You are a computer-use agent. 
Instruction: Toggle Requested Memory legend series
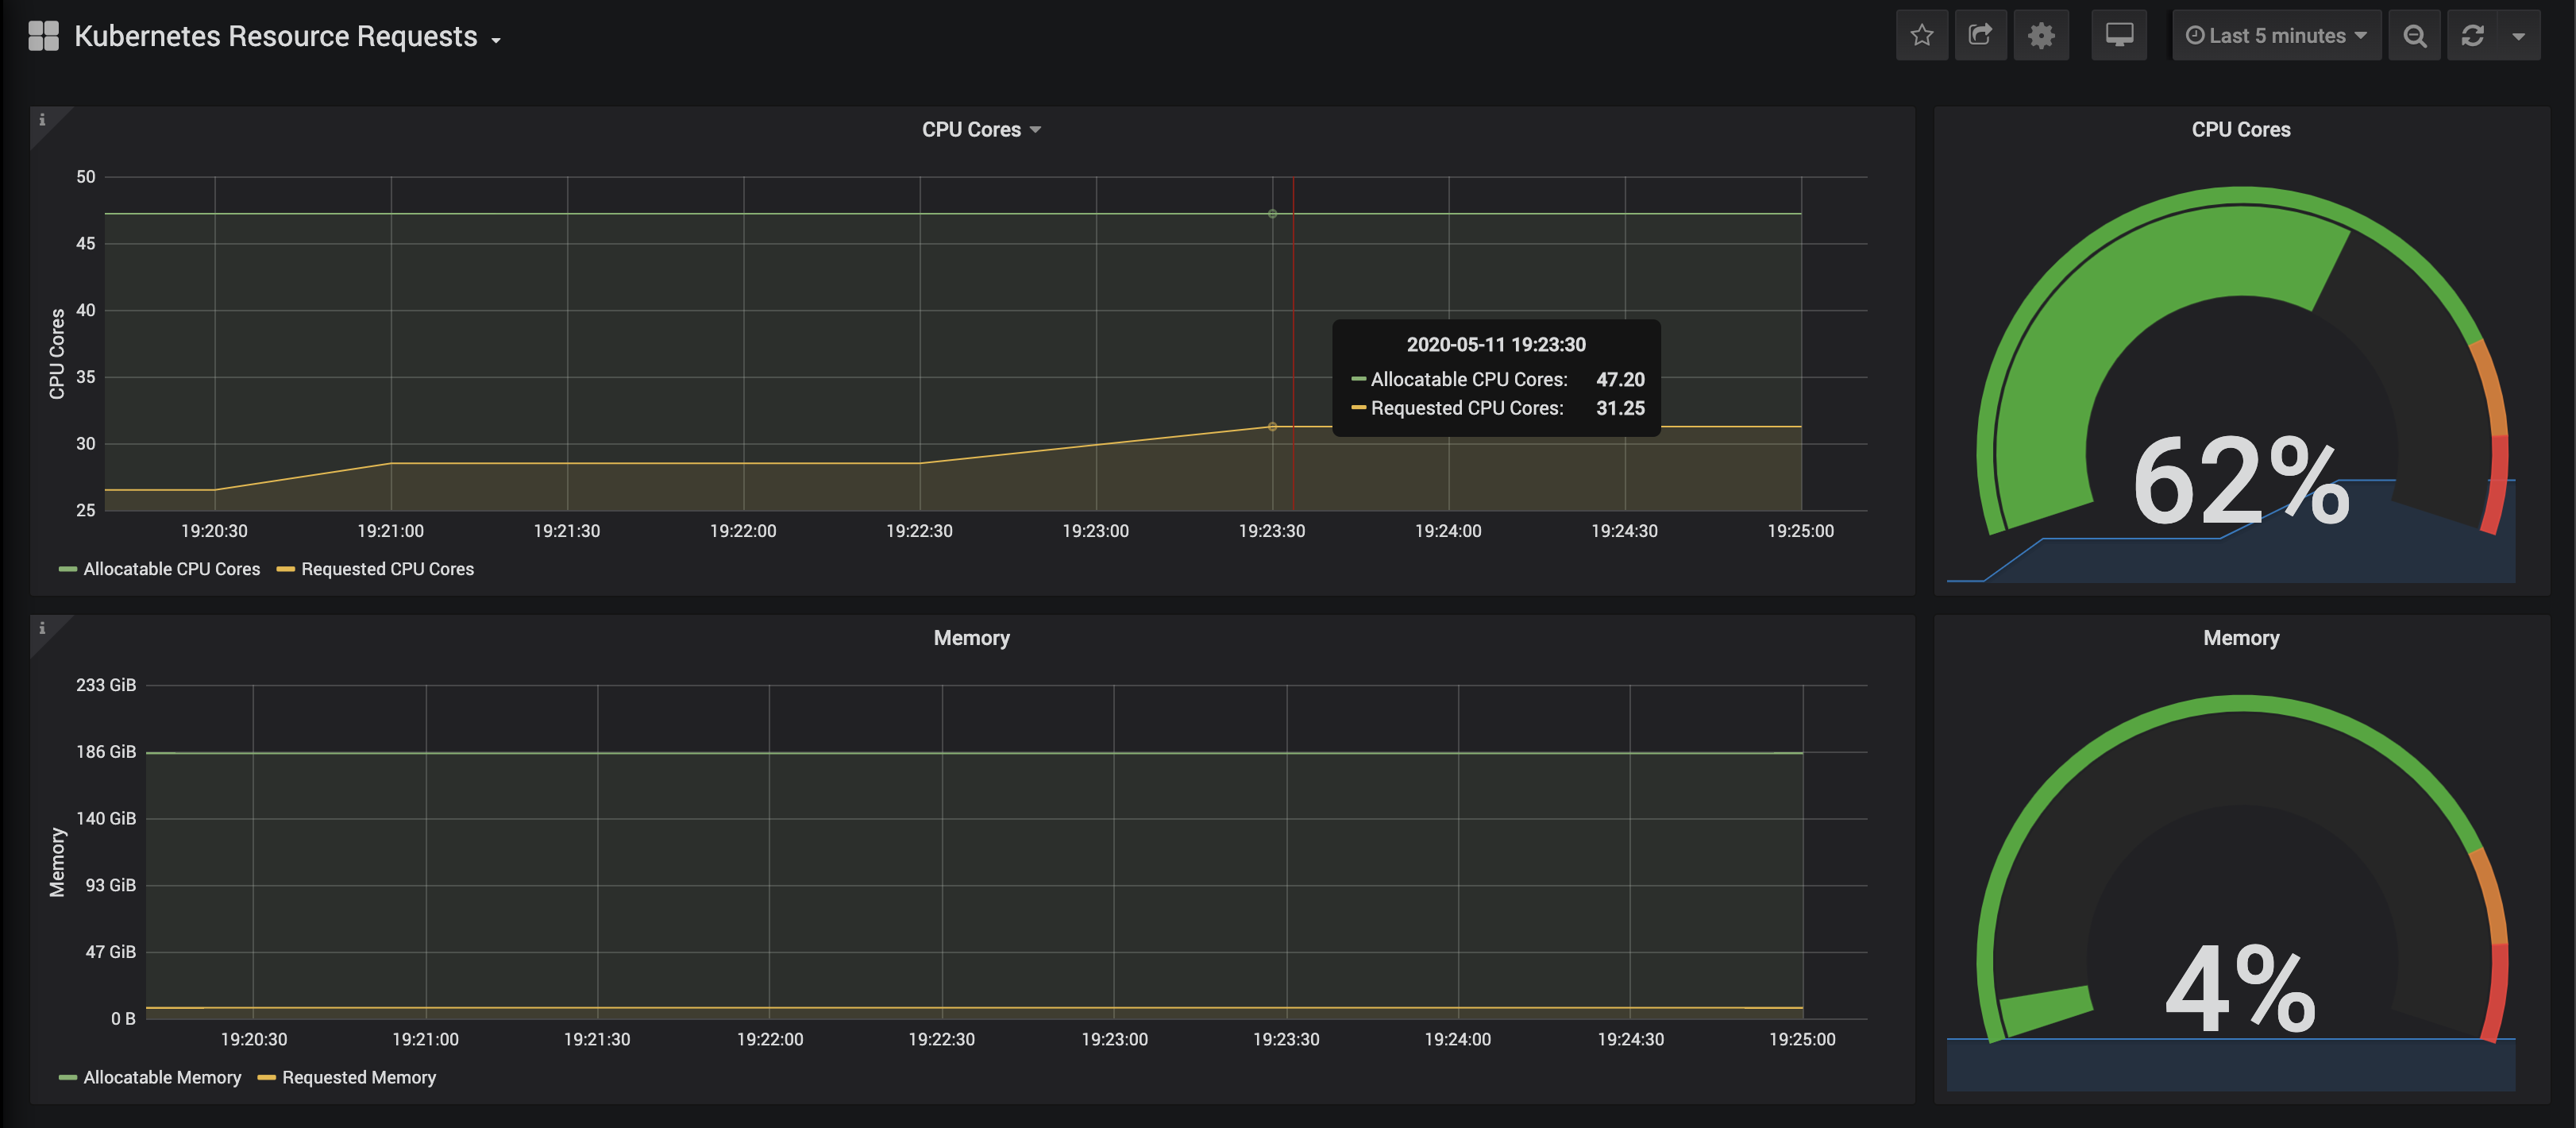(x=358, y=1077)
